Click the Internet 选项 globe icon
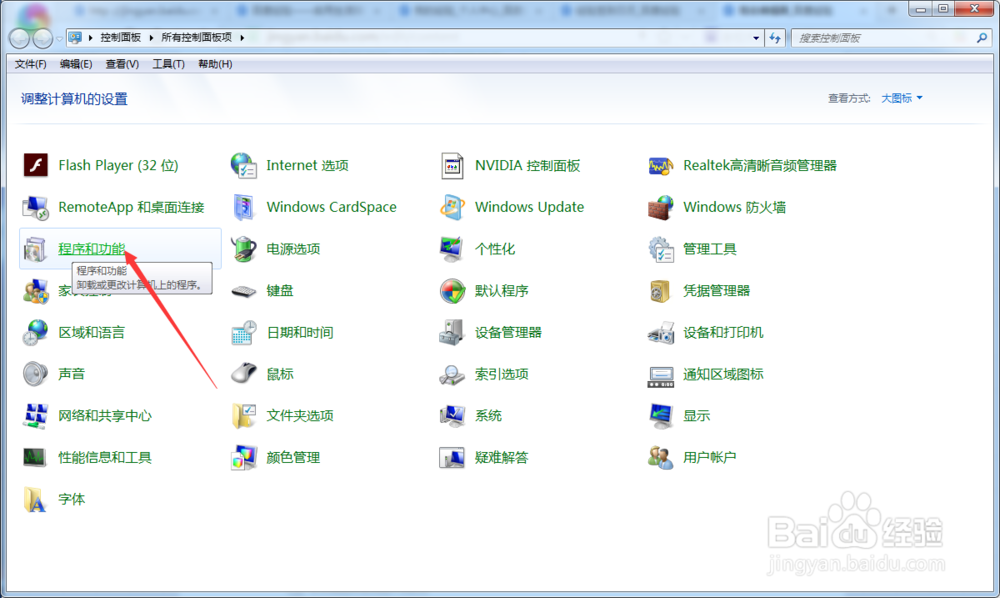Image resolution: width=1000 pixels, height=598 pixels. coord(244,165)
